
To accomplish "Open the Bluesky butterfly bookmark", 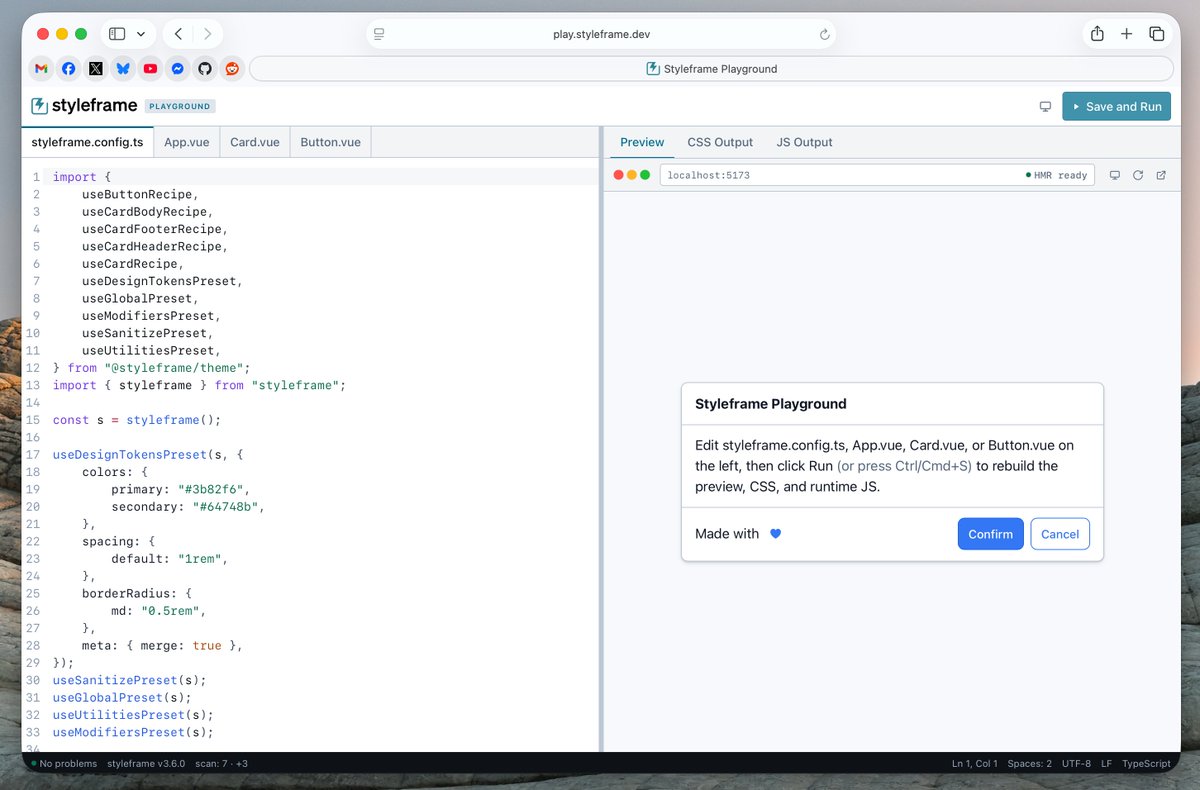I will tap(123, 69).
